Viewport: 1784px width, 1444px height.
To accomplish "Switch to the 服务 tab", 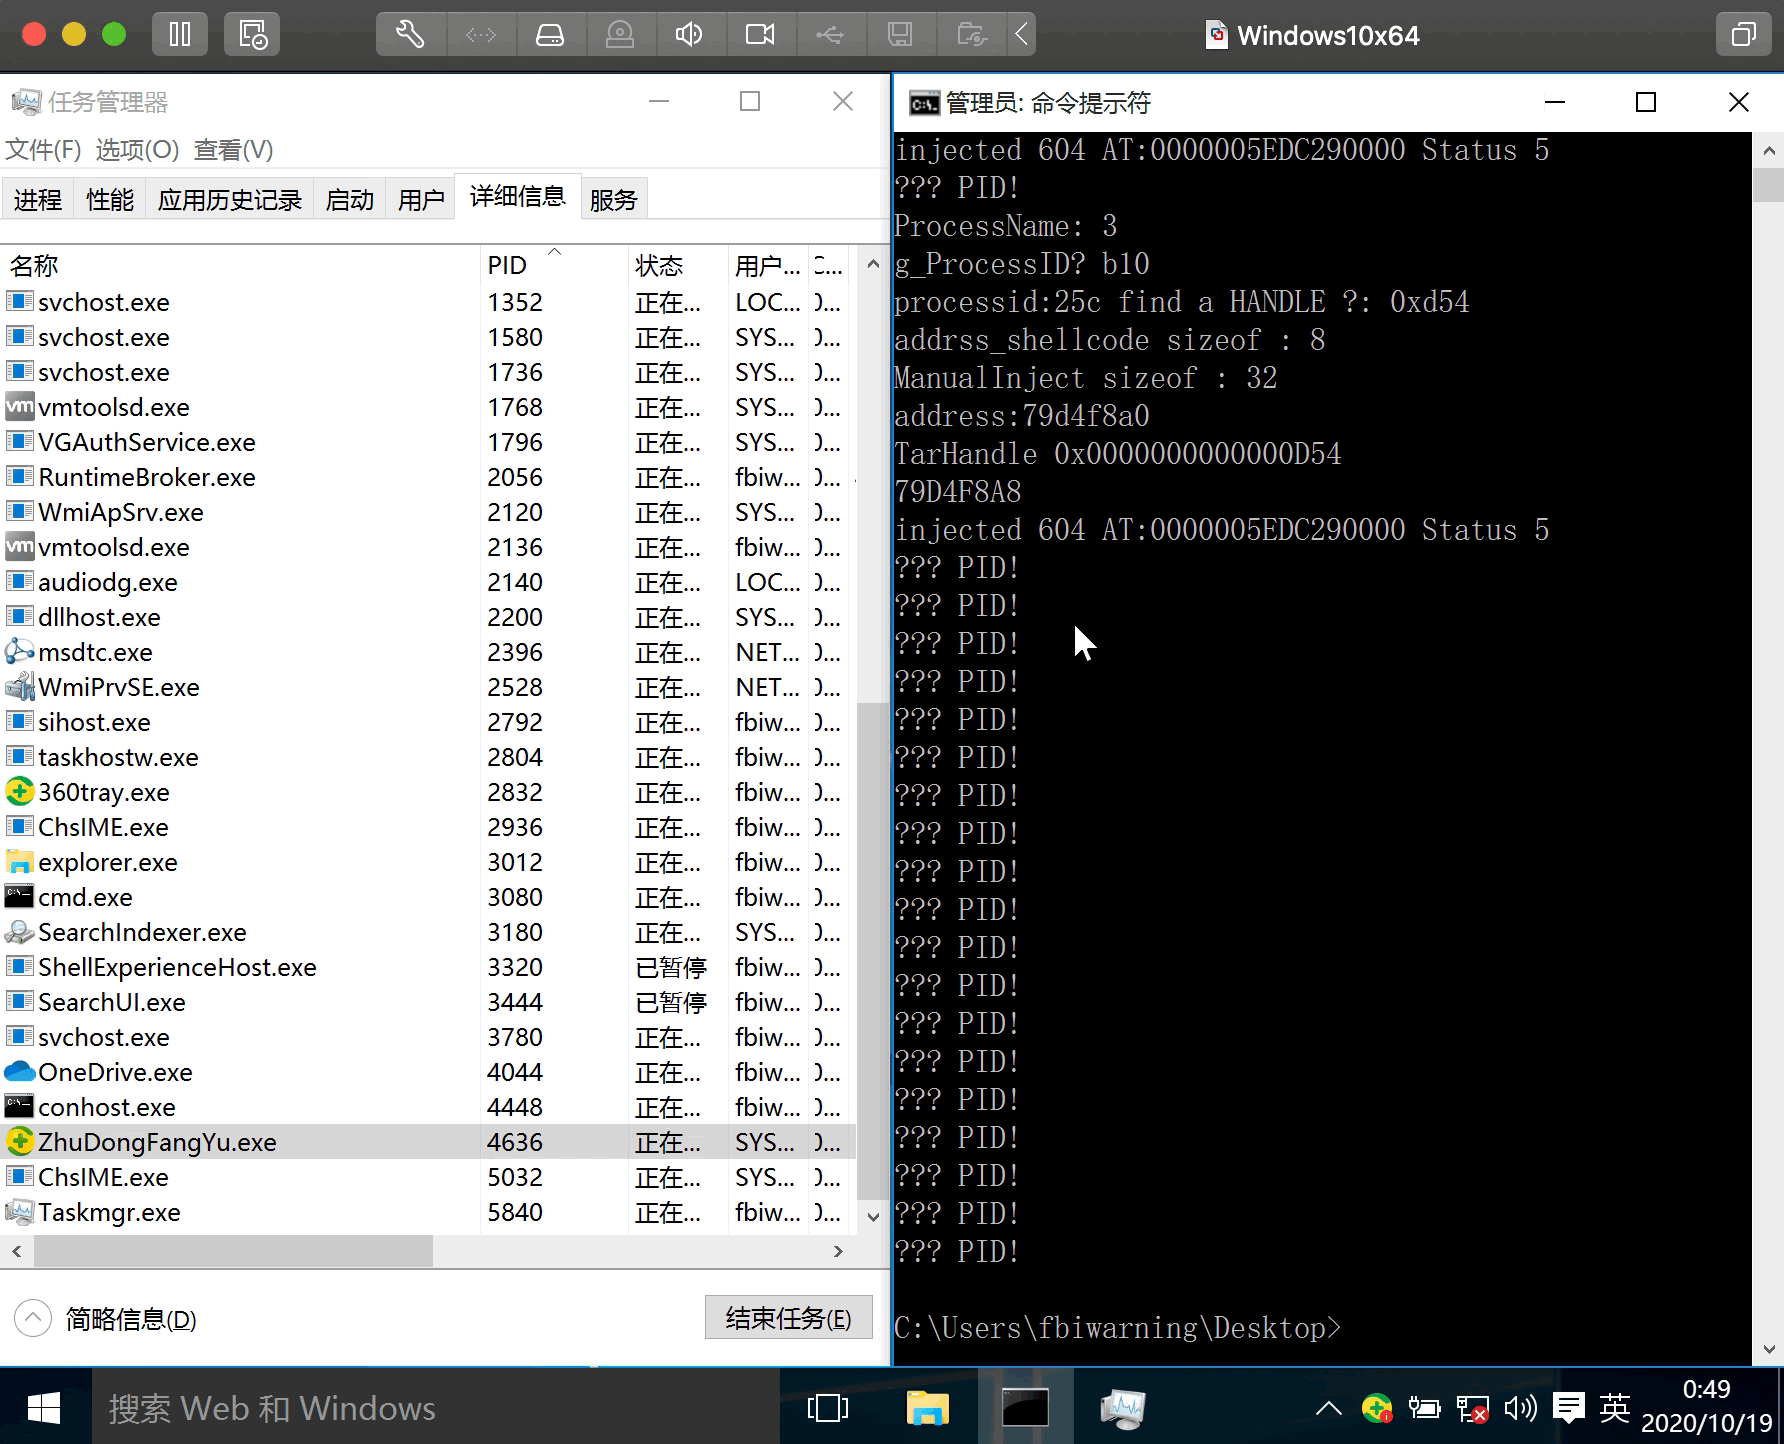I will click(x=613, y=200).
